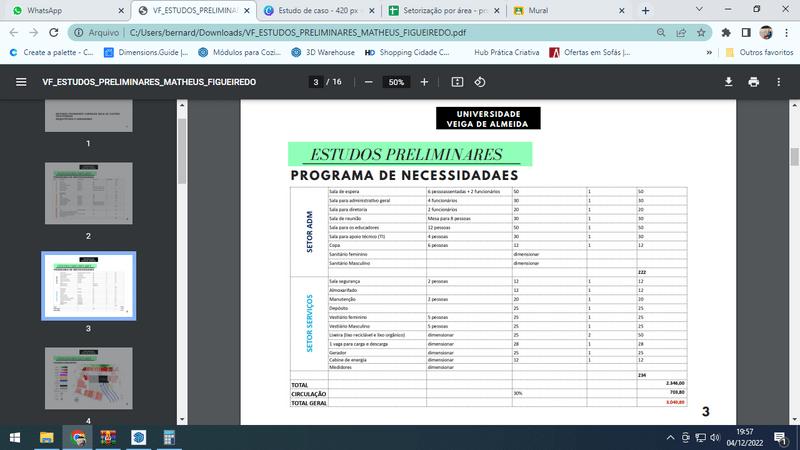Open the Chrome three-dot menu
This screenshot has height=450, width=800.
(786, 32)
